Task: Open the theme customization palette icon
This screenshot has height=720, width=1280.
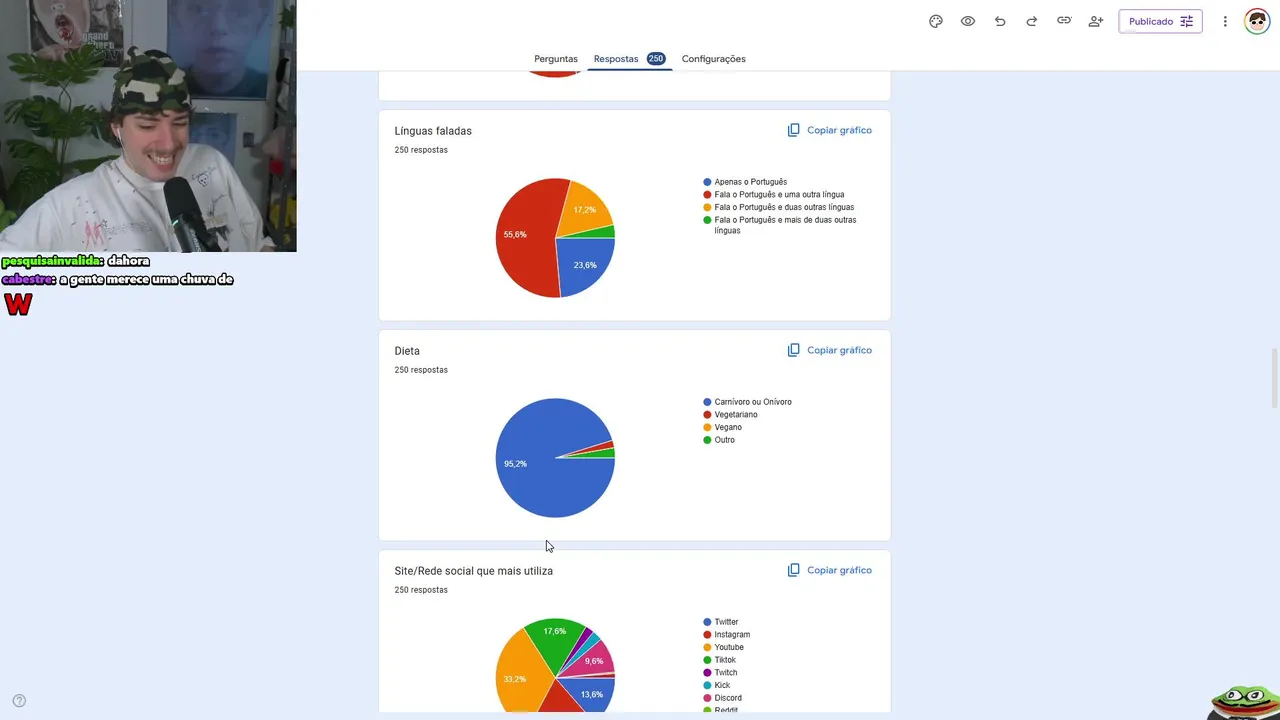Action: click(936, 21)
